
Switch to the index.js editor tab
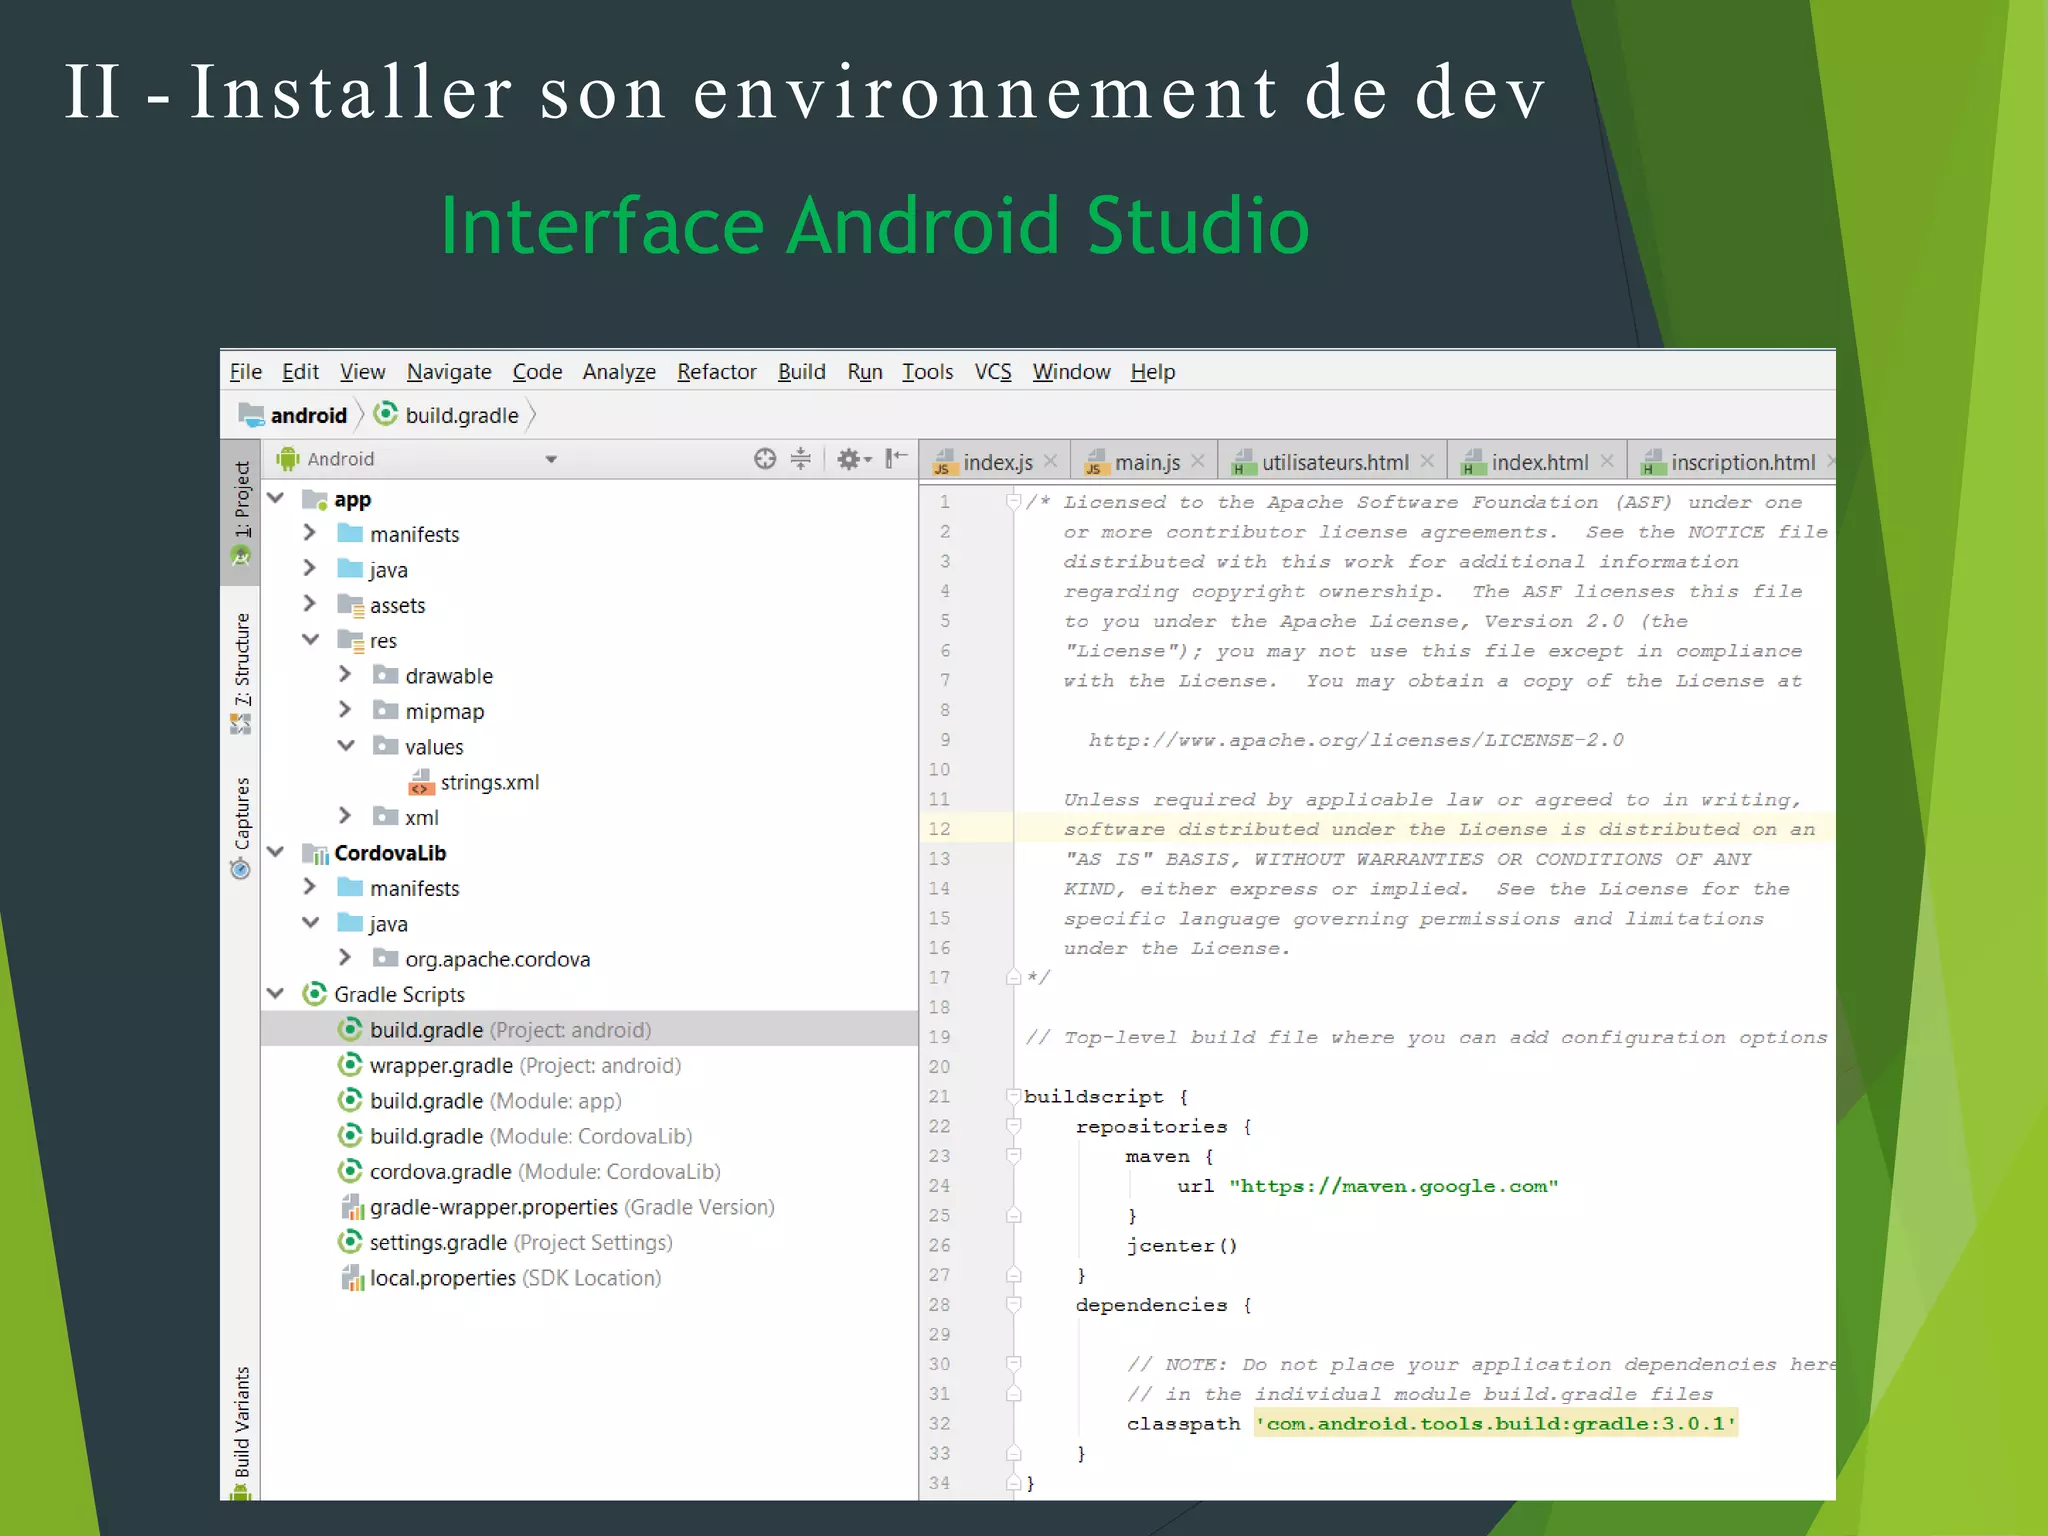pos(996,462)
